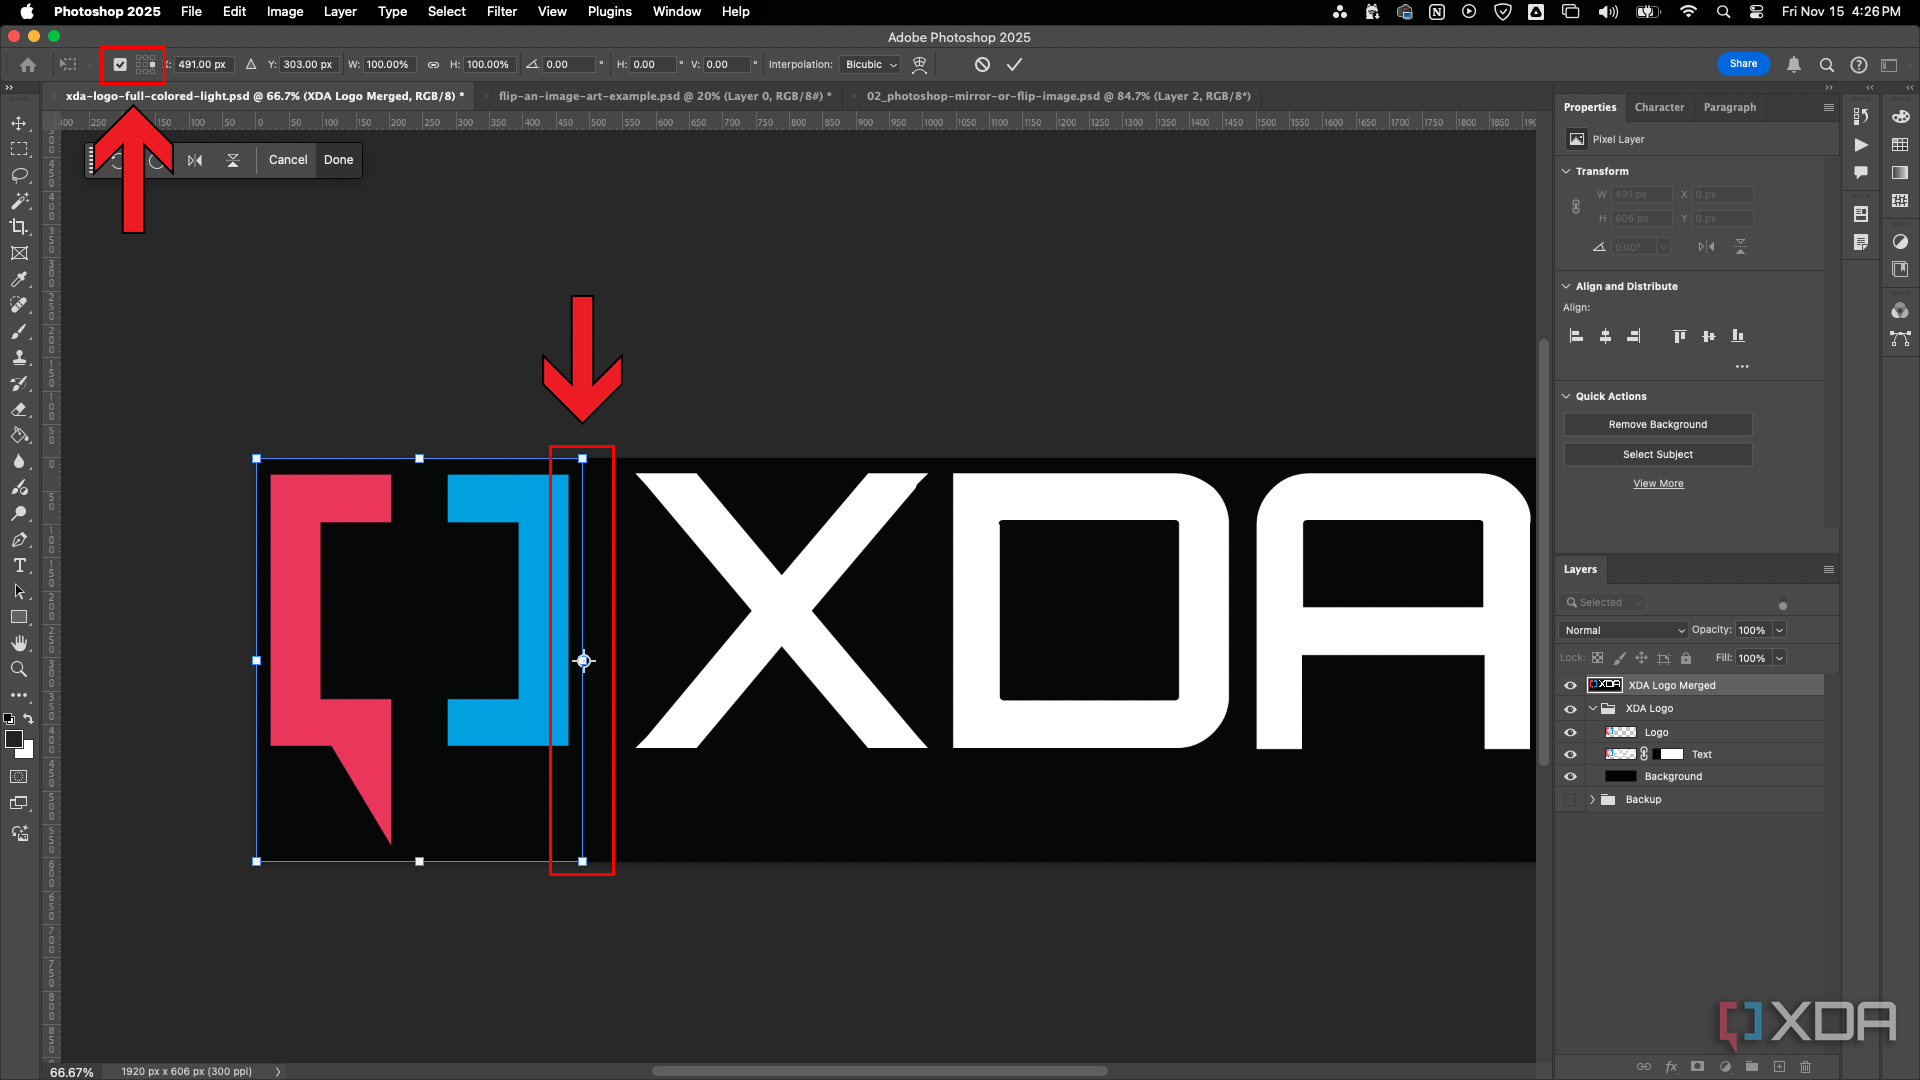The height and width of the screenshot is (1080, 1920).
Task: Open the Image menu
Action: point(285,12)
